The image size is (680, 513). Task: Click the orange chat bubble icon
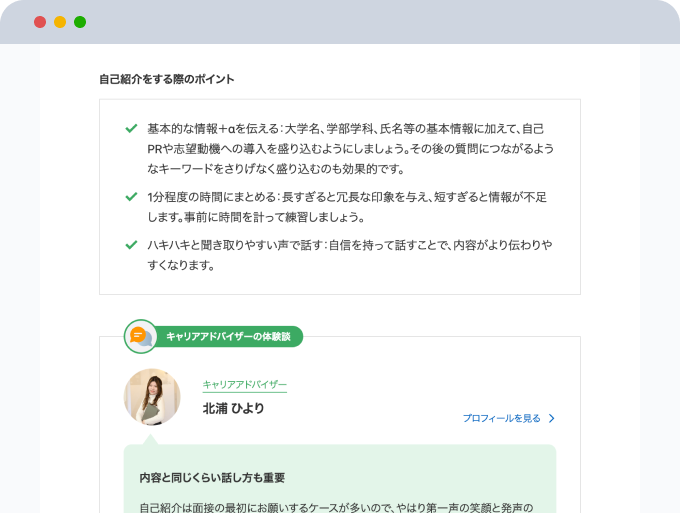(140, 336)
